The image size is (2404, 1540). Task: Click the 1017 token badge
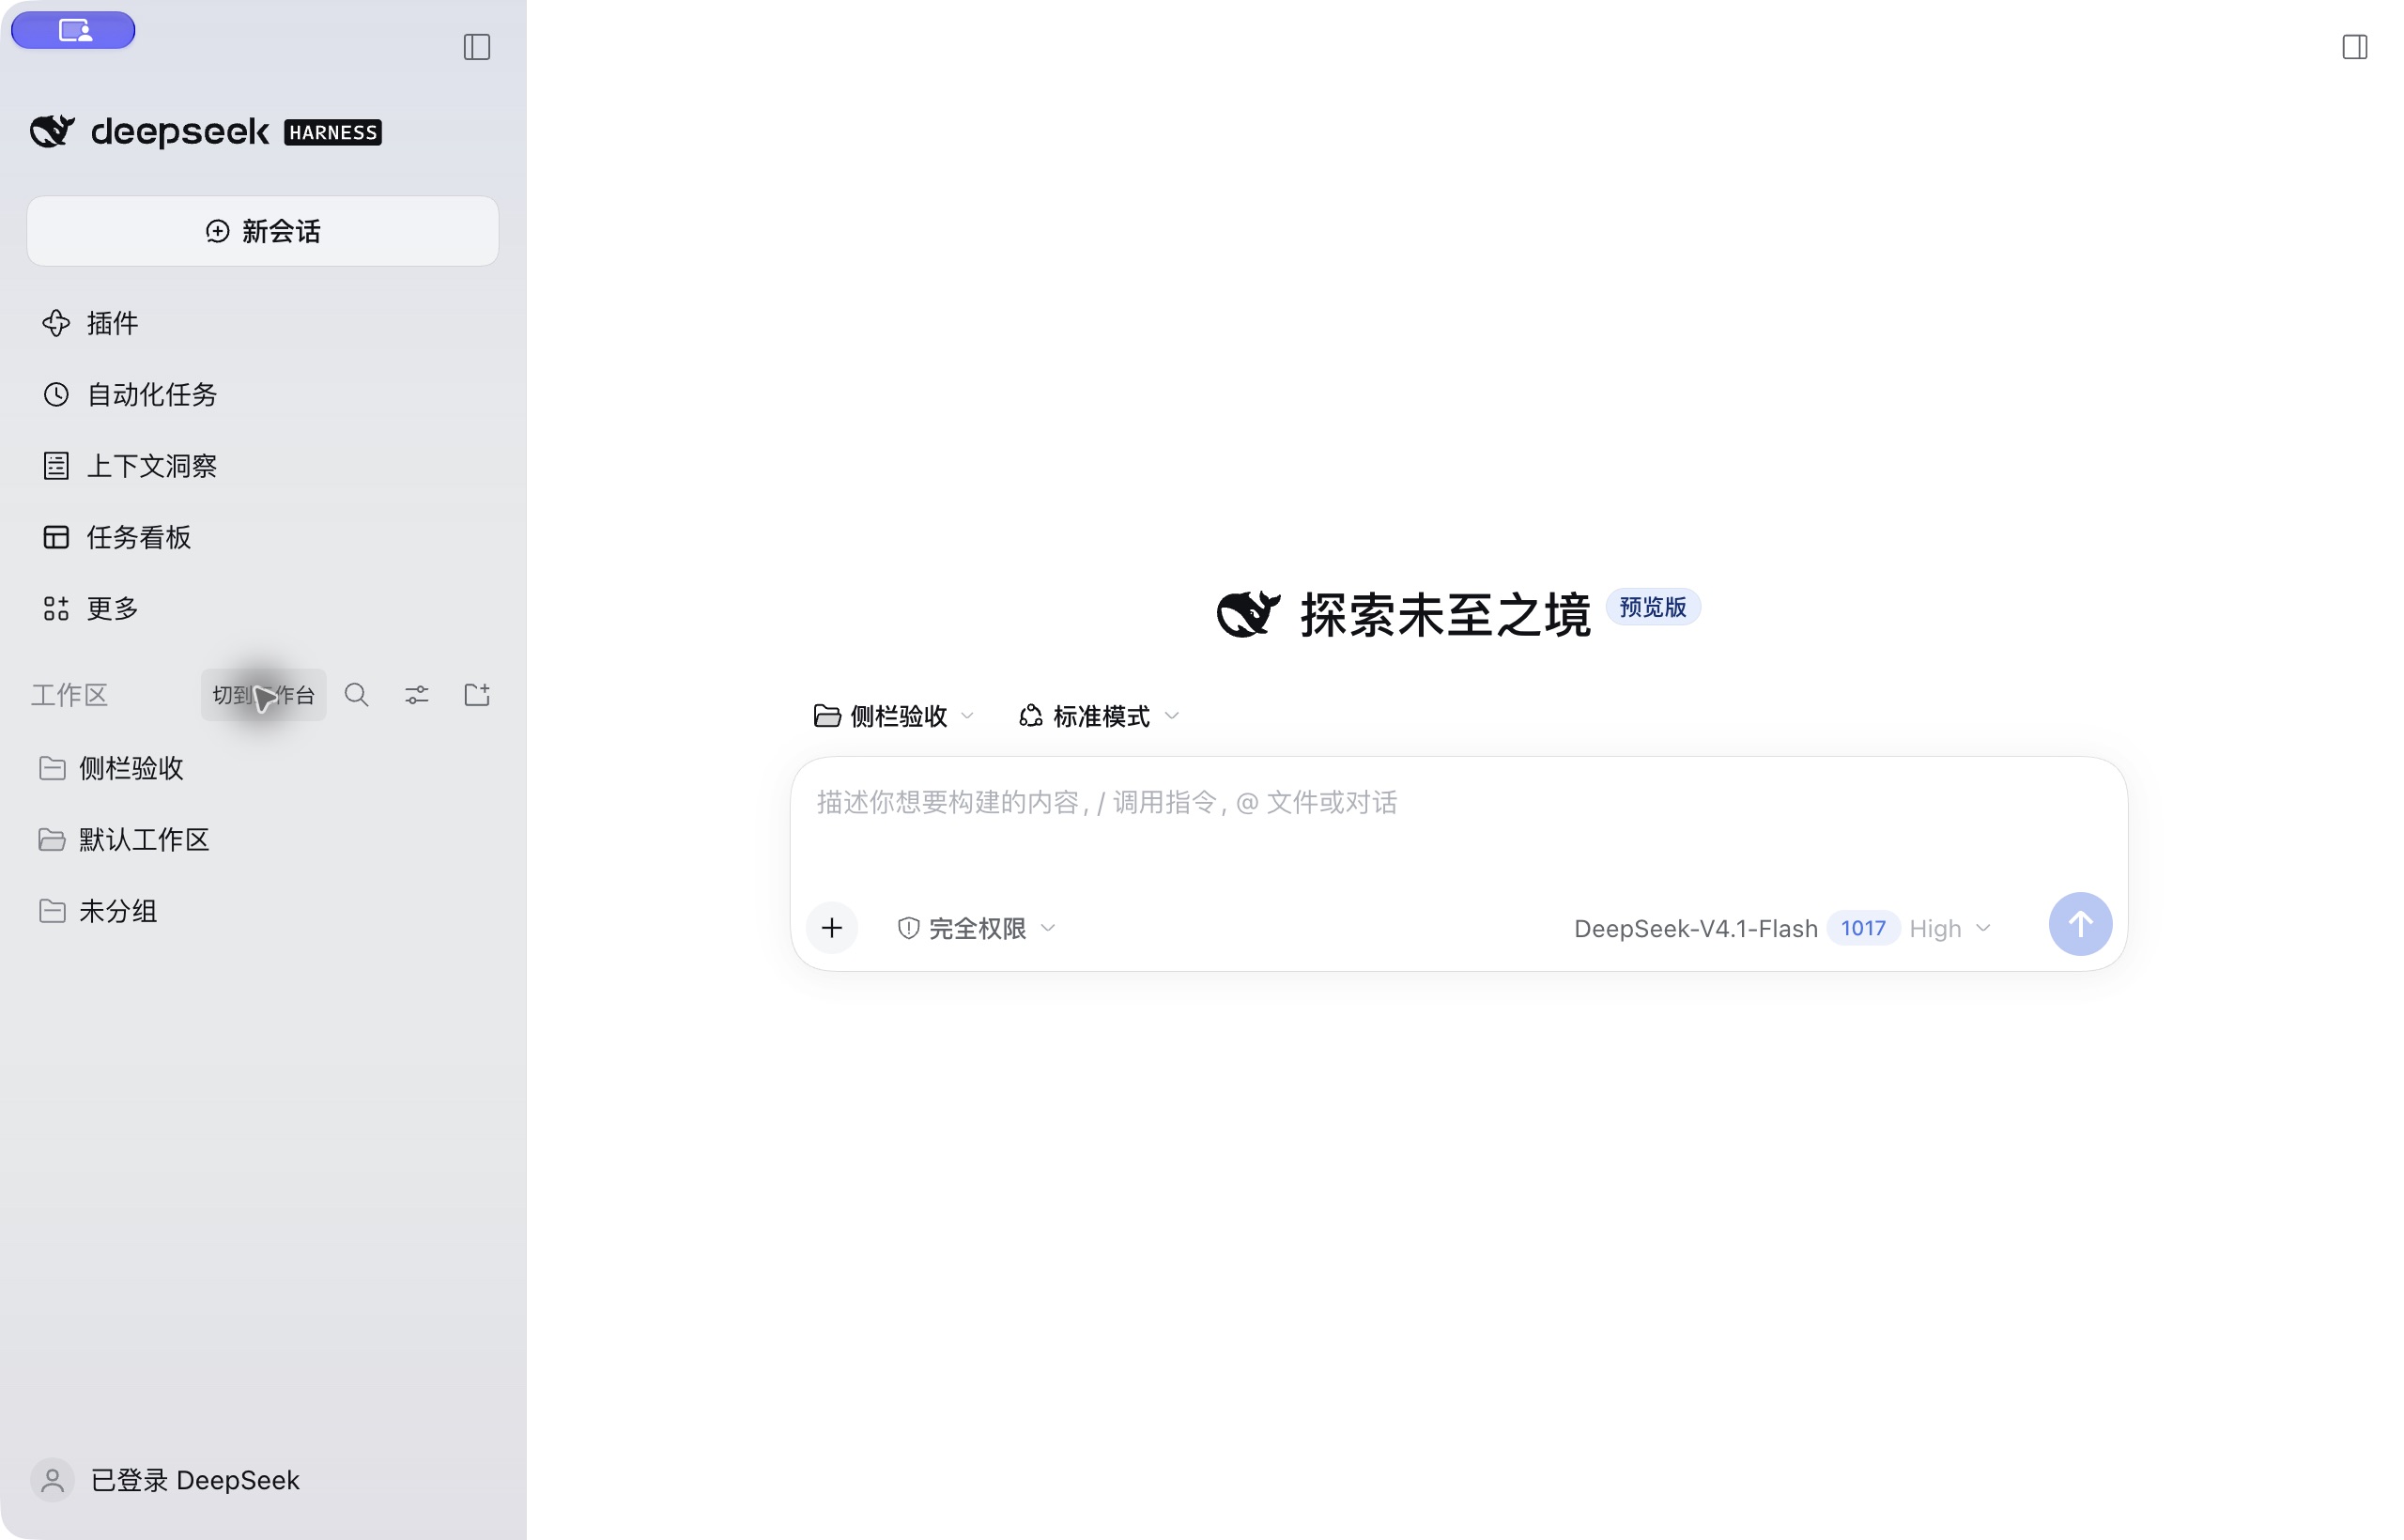tap(1863, 928)
